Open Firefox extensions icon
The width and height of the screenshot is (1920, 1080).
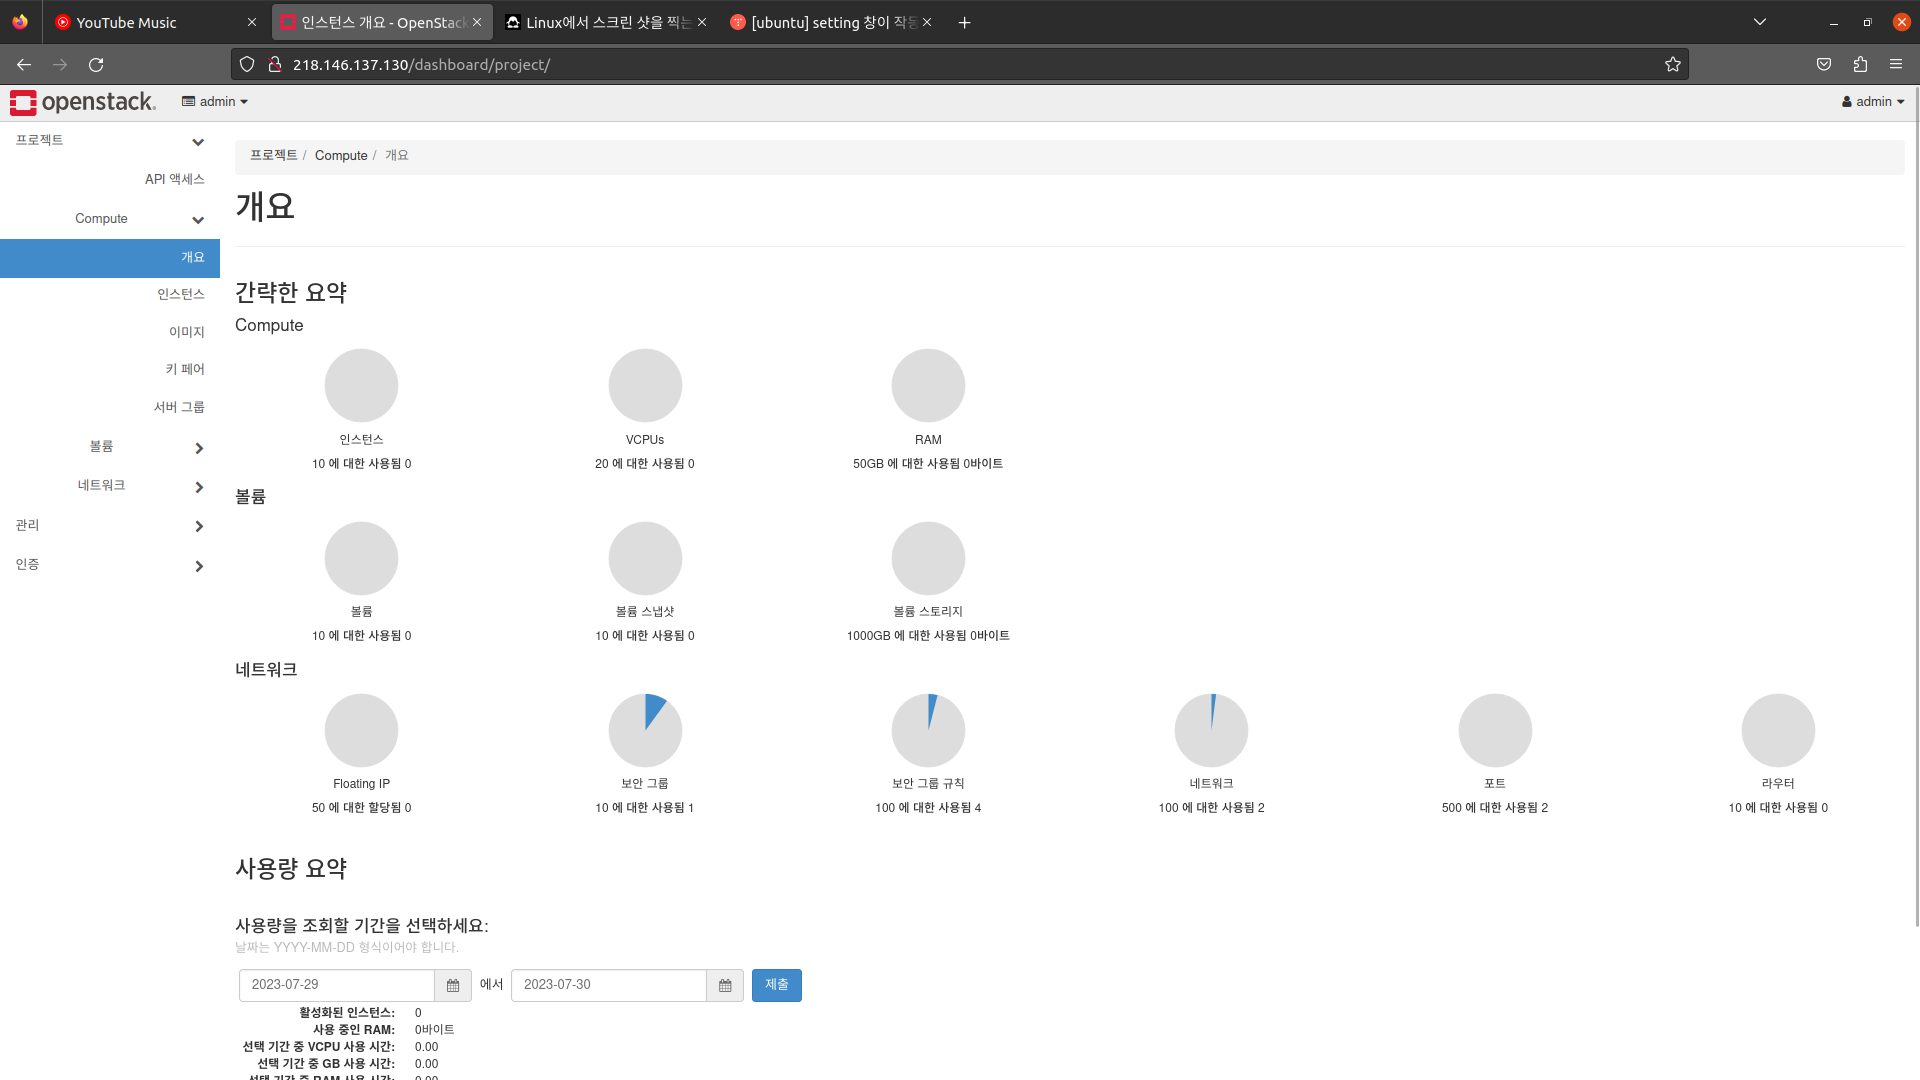pos(1860,65)
